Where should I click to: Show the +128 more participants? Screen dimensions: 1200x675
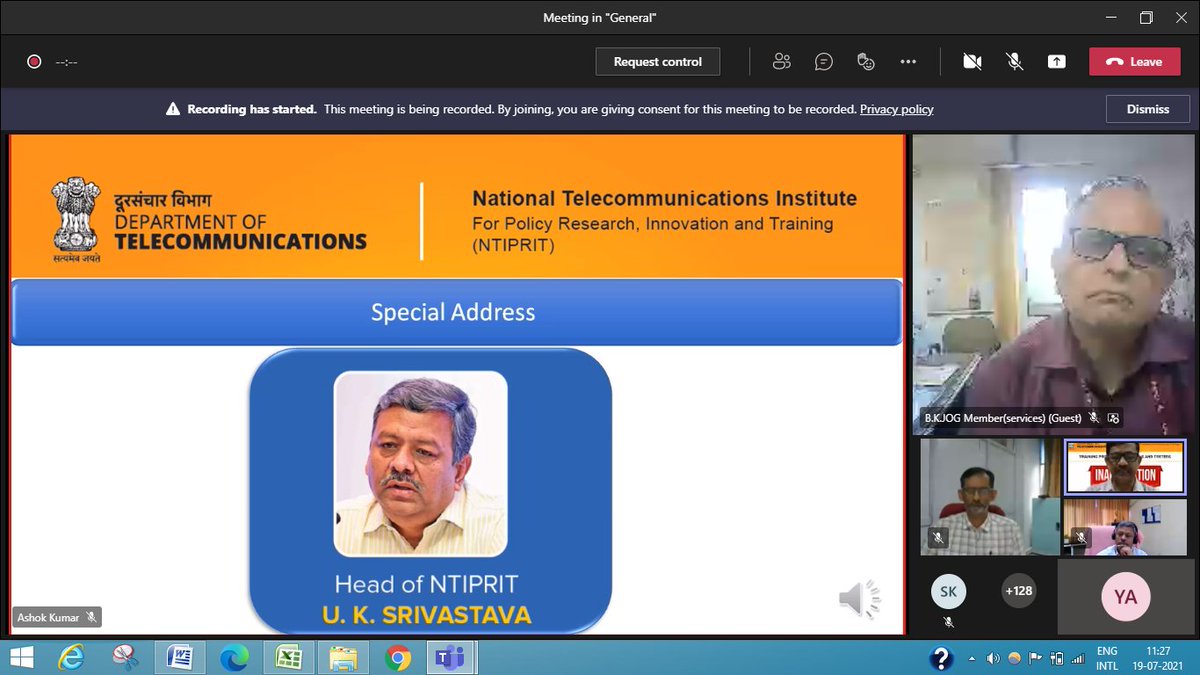coord(1018,590)
